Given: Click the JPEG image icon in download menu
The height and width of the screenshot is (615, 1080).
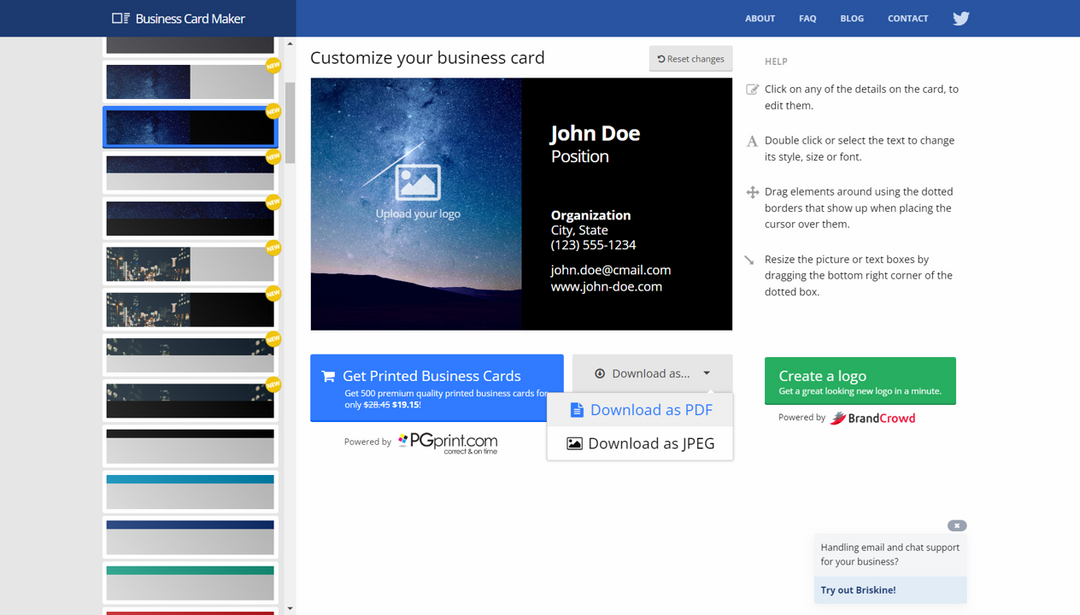Looking at the screenshot, I should tap(574, 444).
